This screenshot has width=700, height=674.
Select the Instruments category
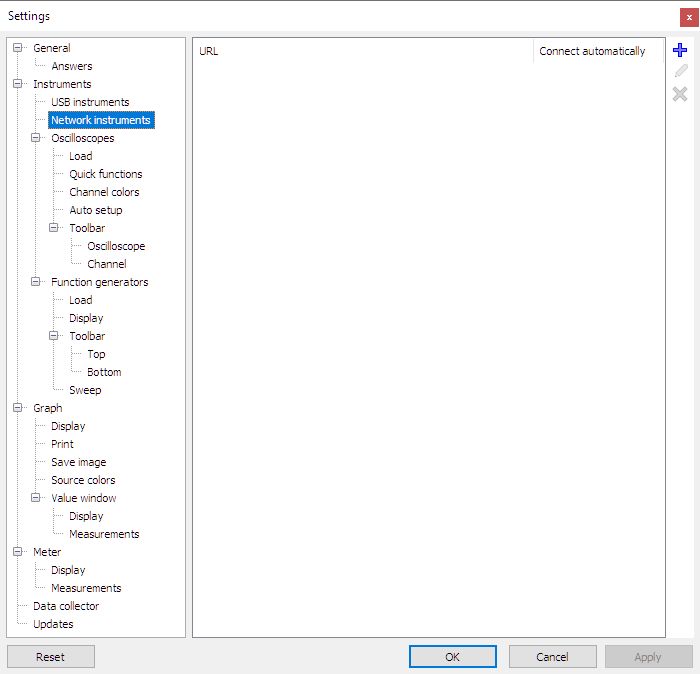pyautogui.click(x=62, y=84)
